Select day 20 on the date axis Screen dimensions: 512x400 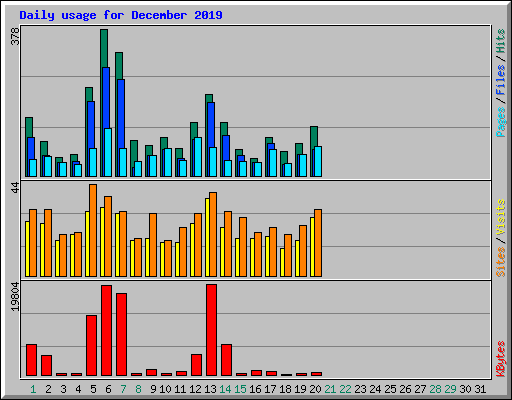coord(315,389)
